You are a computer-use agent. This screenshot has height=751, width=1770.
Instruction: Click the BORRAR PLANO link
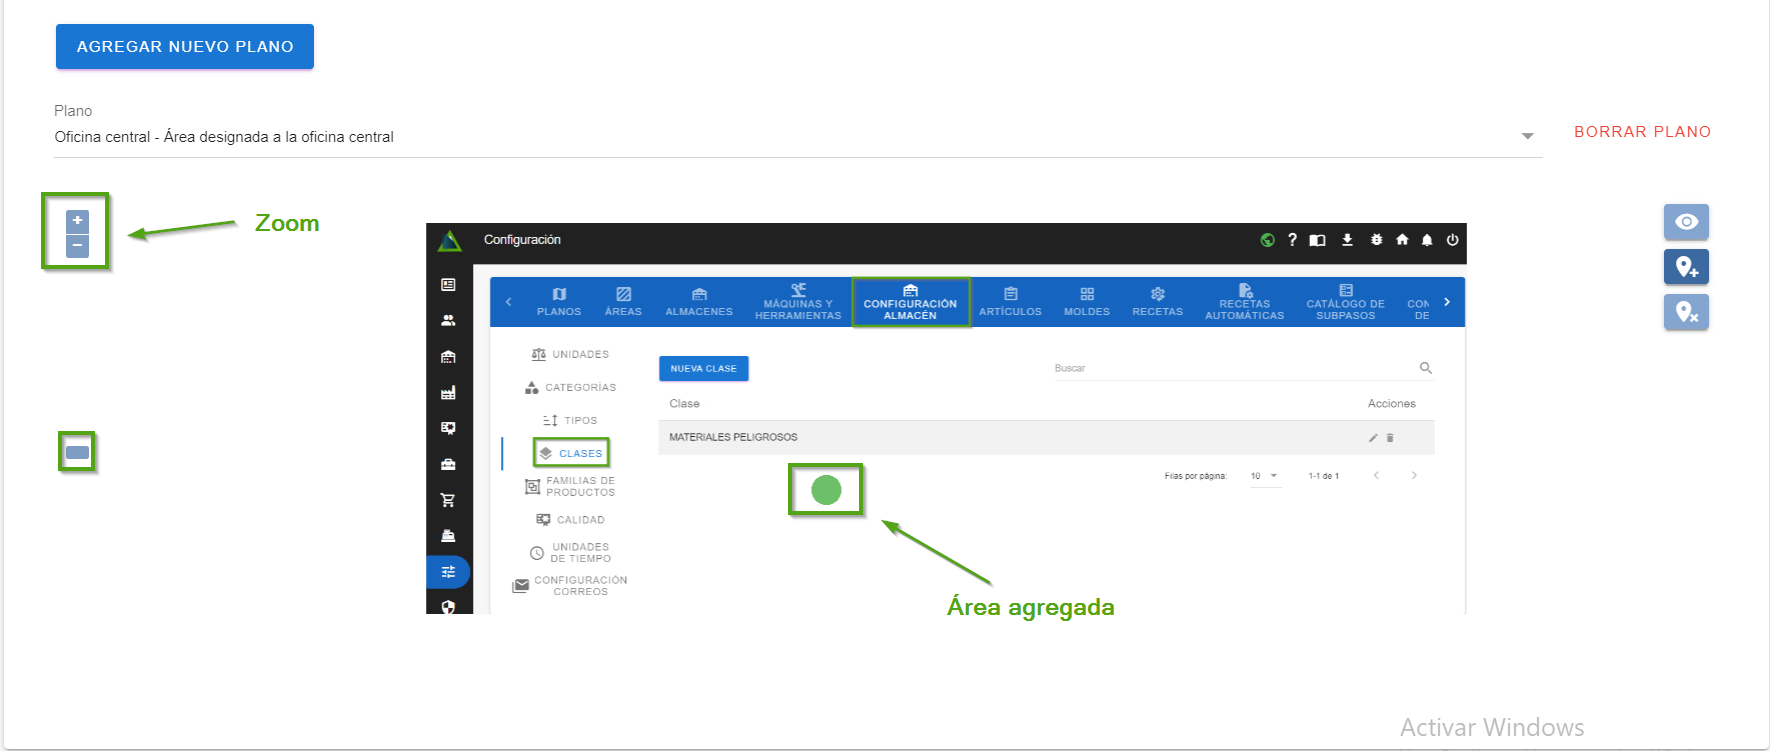point(1642,132)
